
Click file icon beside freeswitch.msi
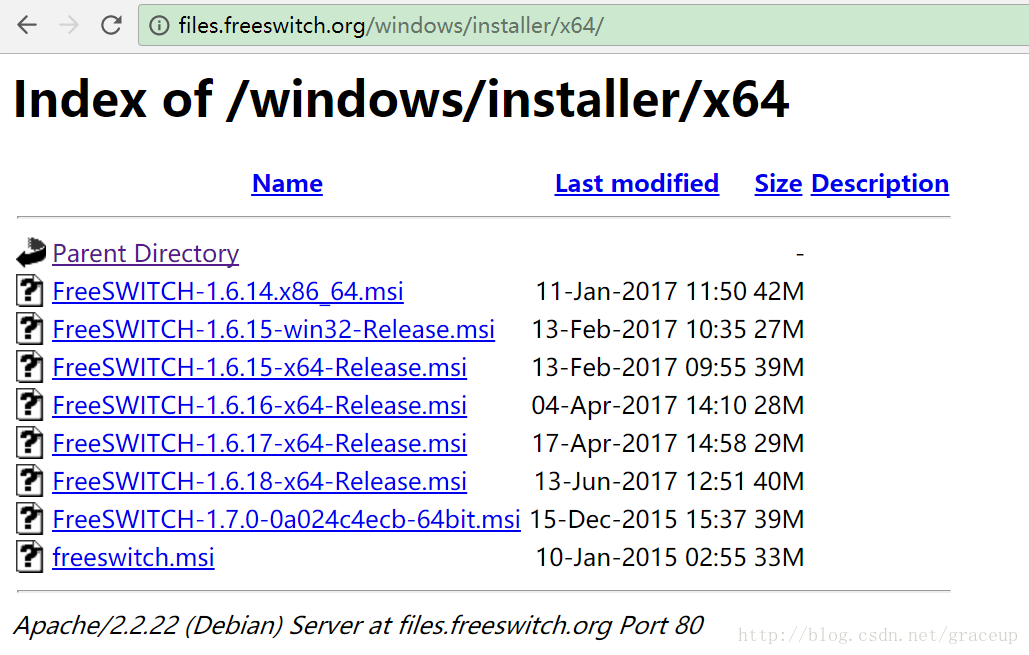pos(30,557)
